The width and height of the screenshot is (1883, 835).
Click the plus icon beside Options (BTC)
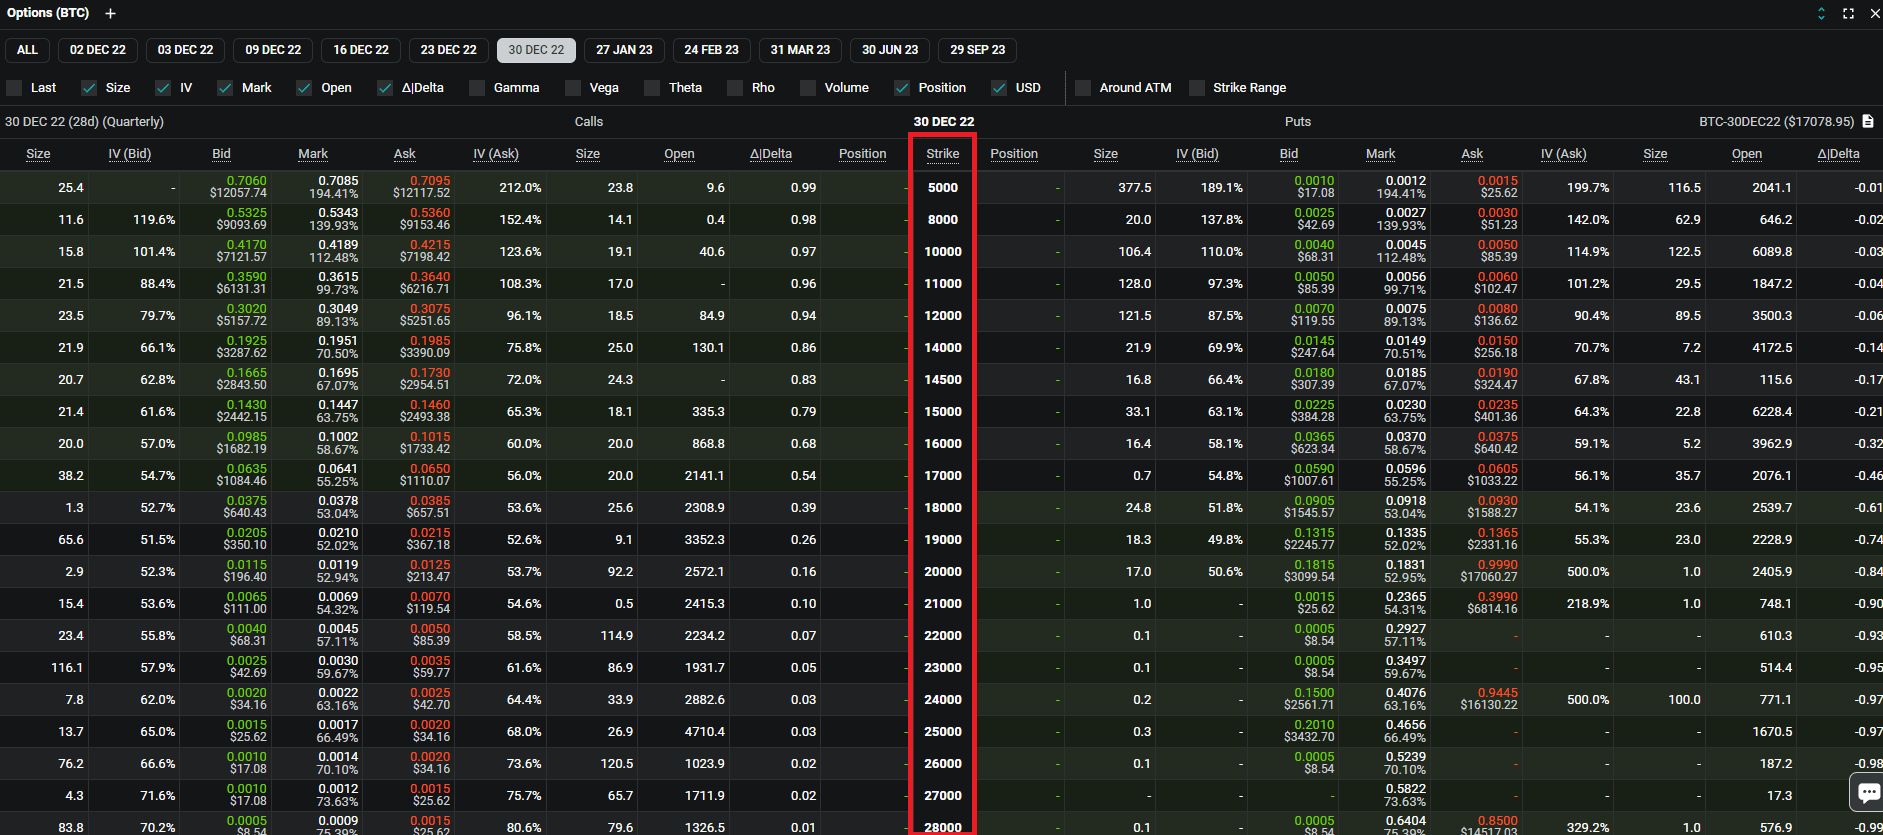110,14
